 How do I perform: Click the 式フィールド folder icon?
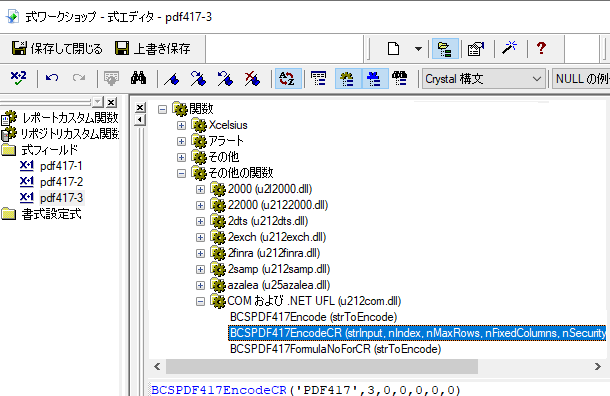9,150
